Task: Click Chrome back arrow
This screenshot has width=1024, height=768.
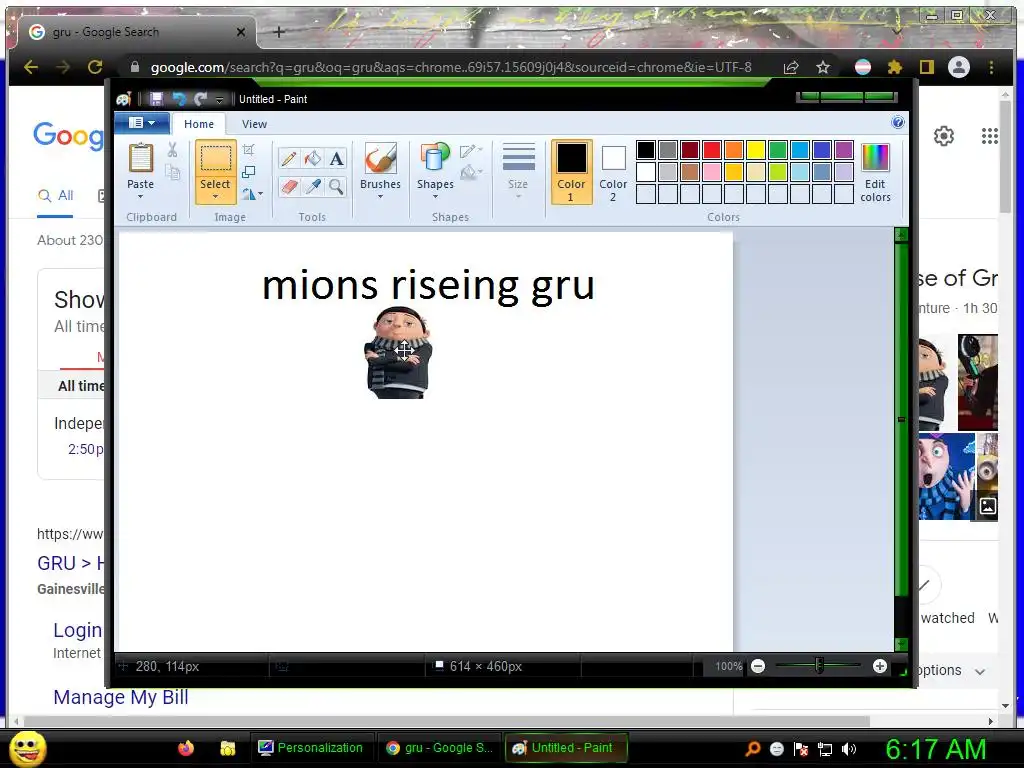Action: pyautogui.click(x=31, y=67)
